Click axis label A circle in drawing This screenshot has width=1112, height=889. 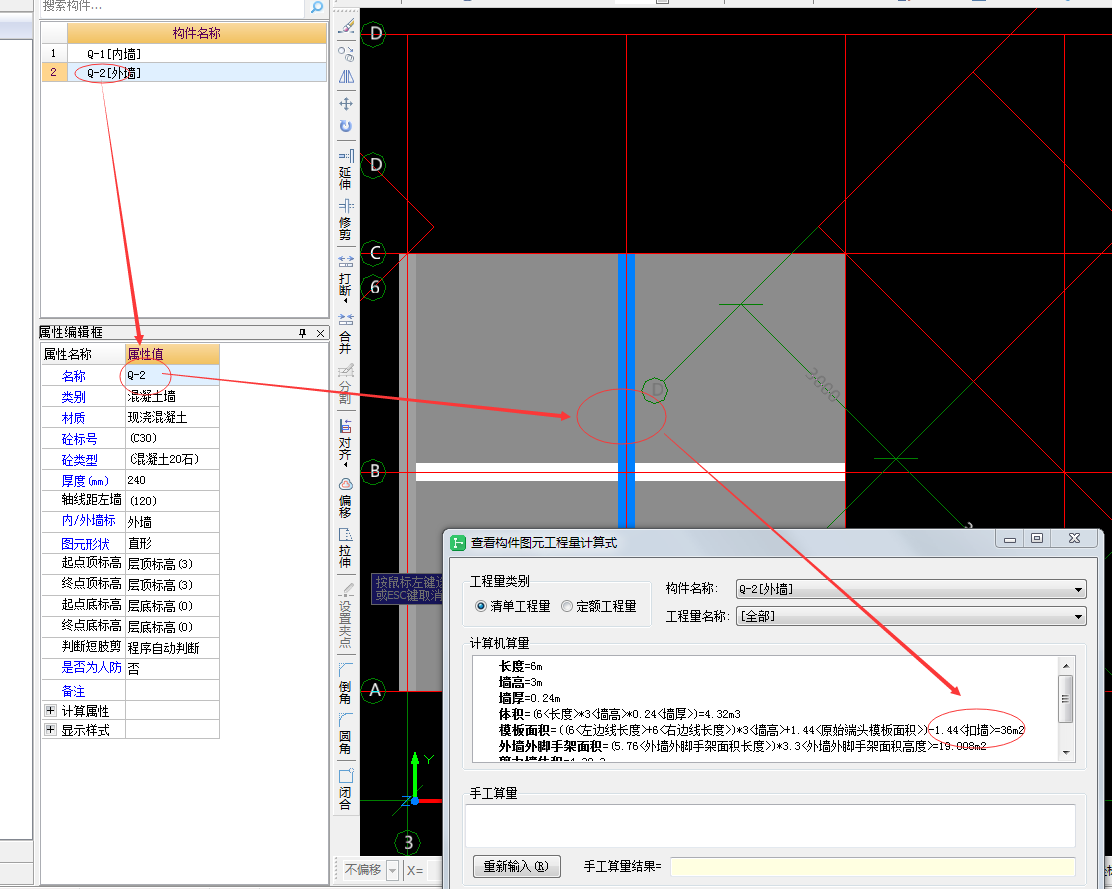(374, 690)
